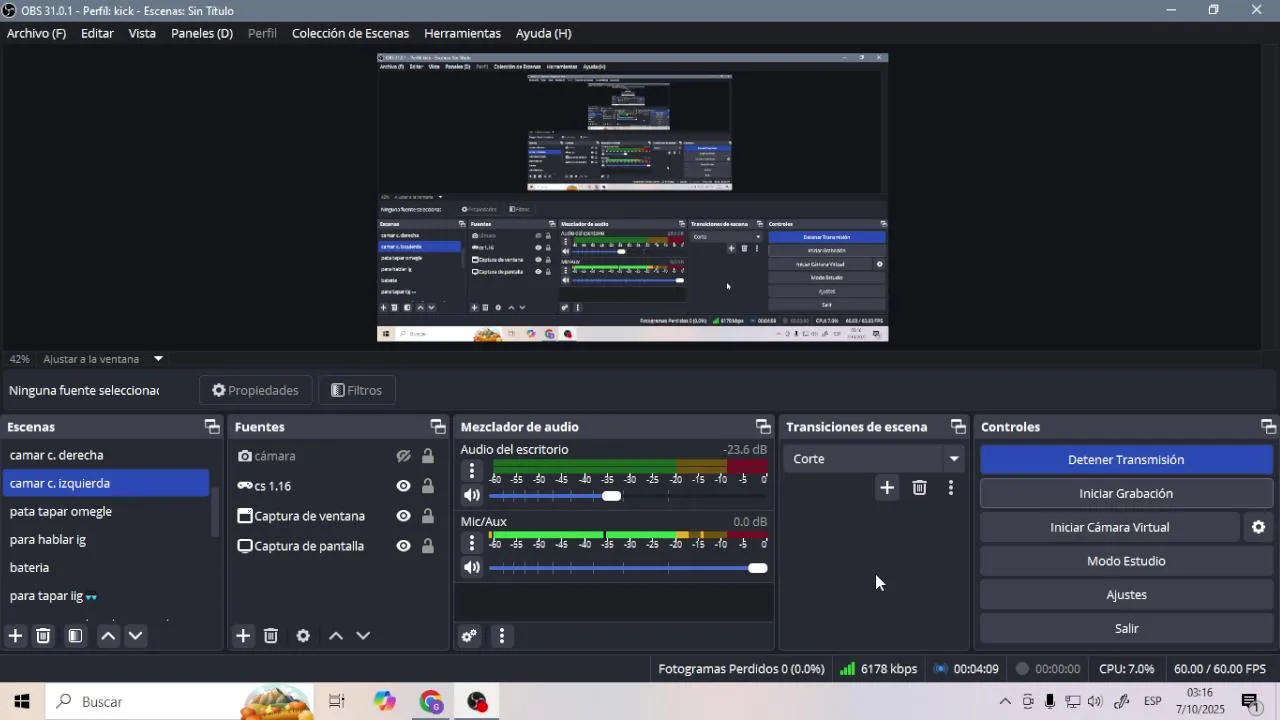
Task: Remove scene transition trash icon
Action: [x=919, y=488]
